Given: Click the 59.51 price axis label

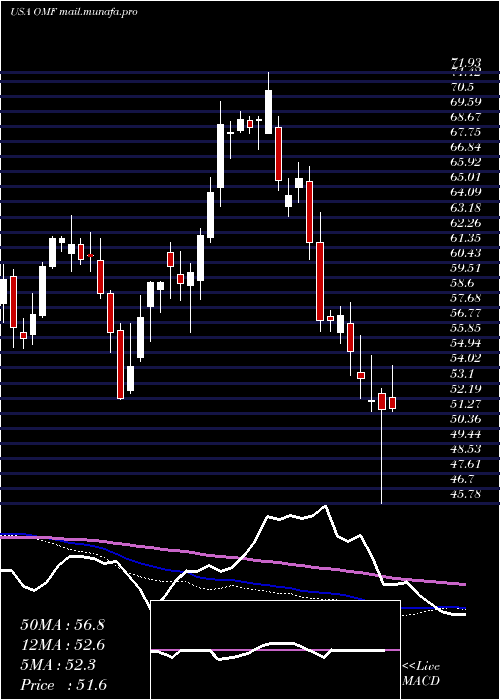Looking at the screenshot, I should (x=467, y=268).
